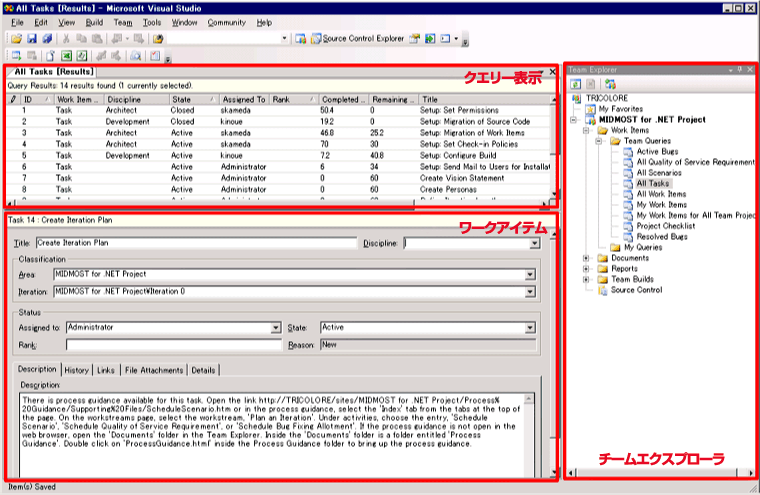Click Add Team Project icon in Team Explorer
This screenshot has height=495, width=760.
coord(610,84)
